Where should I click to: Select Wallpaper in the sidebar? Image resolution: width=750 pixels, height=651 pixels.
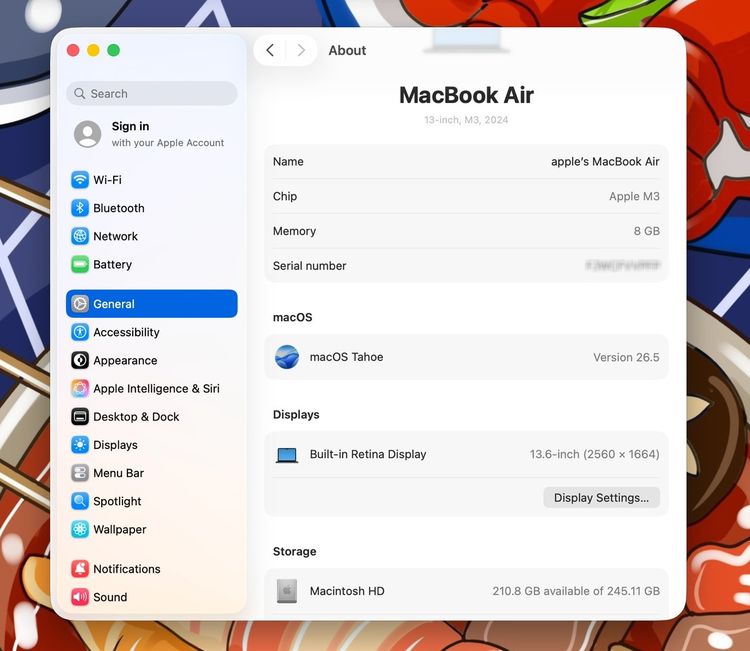pyautogui.click(x=152, y=530)
